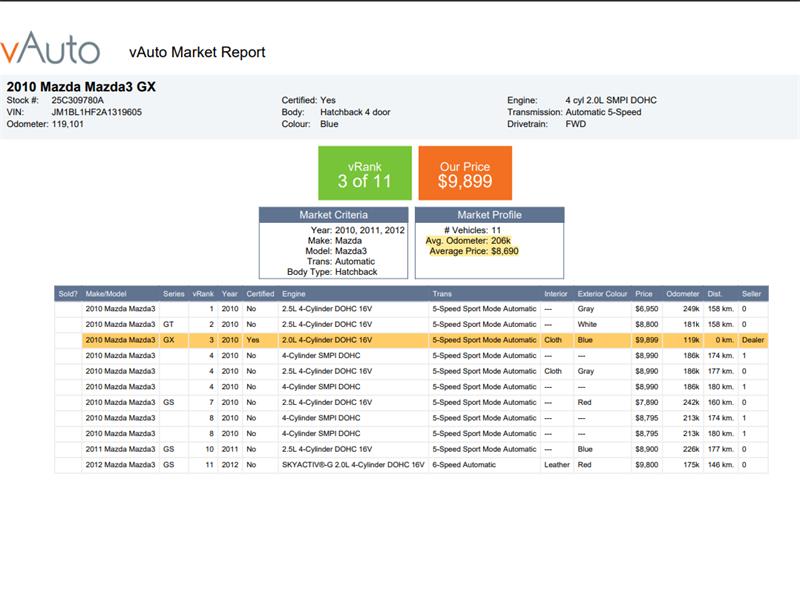The height and width of the screenshot is (598, 800).
Task: Click the Certified: Yes field
Action: [x=309, y=100]
